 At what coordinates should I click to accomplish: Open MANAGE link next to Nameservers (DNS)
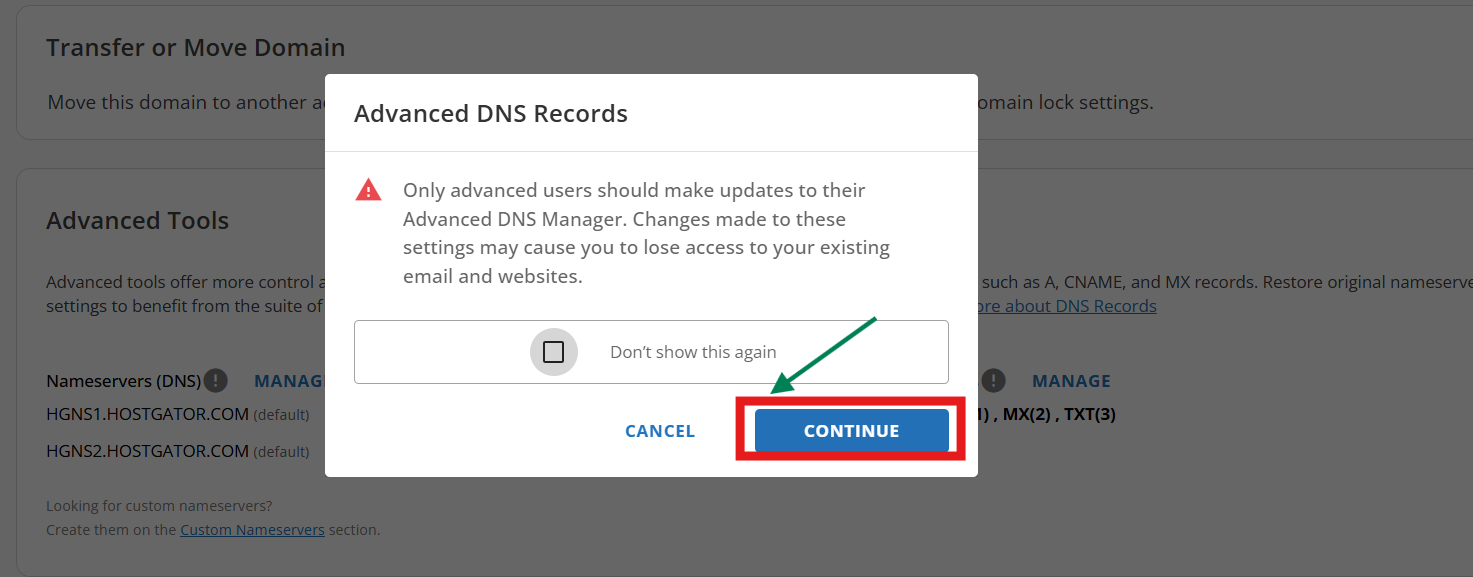click(x=289, y=381)
